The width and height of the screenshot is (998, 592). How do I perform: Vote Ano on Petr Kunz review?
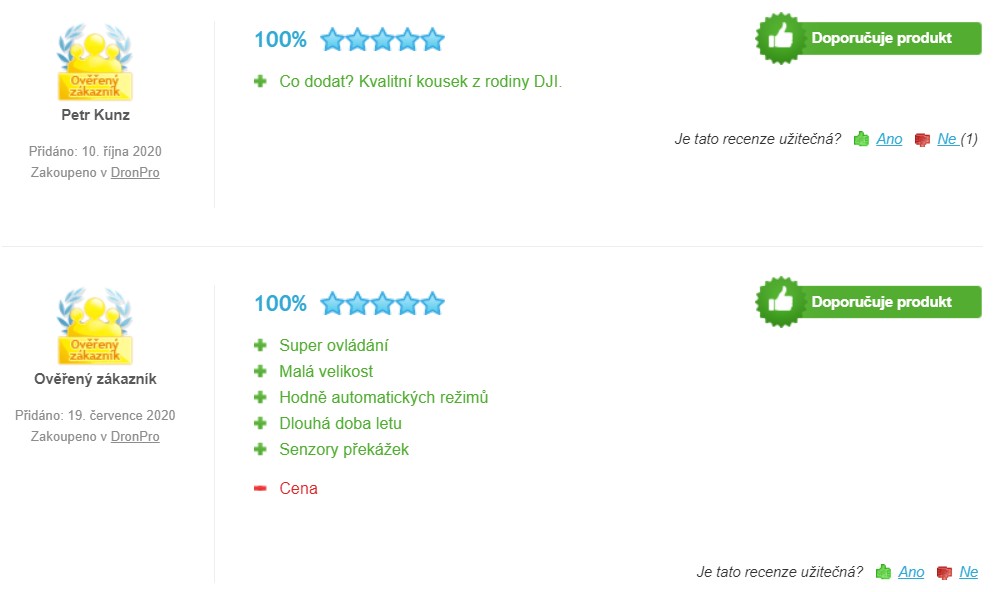[x=889, y=139]
